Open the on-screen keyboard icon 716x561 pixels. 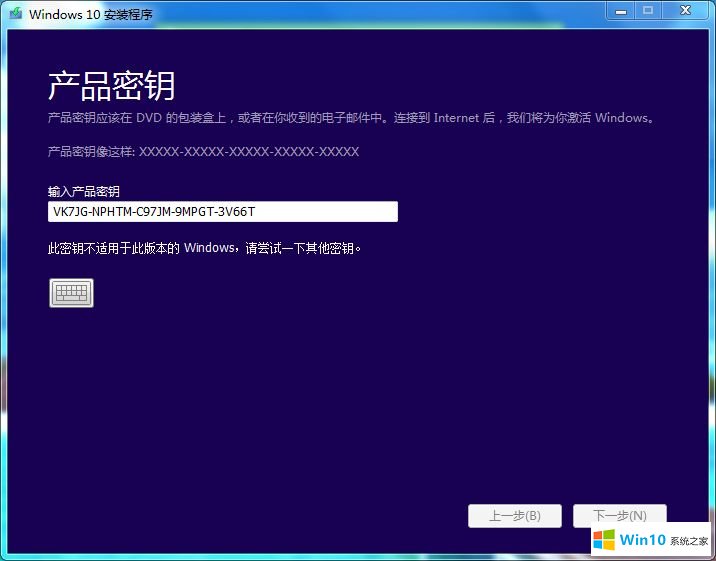coord(71,293)
